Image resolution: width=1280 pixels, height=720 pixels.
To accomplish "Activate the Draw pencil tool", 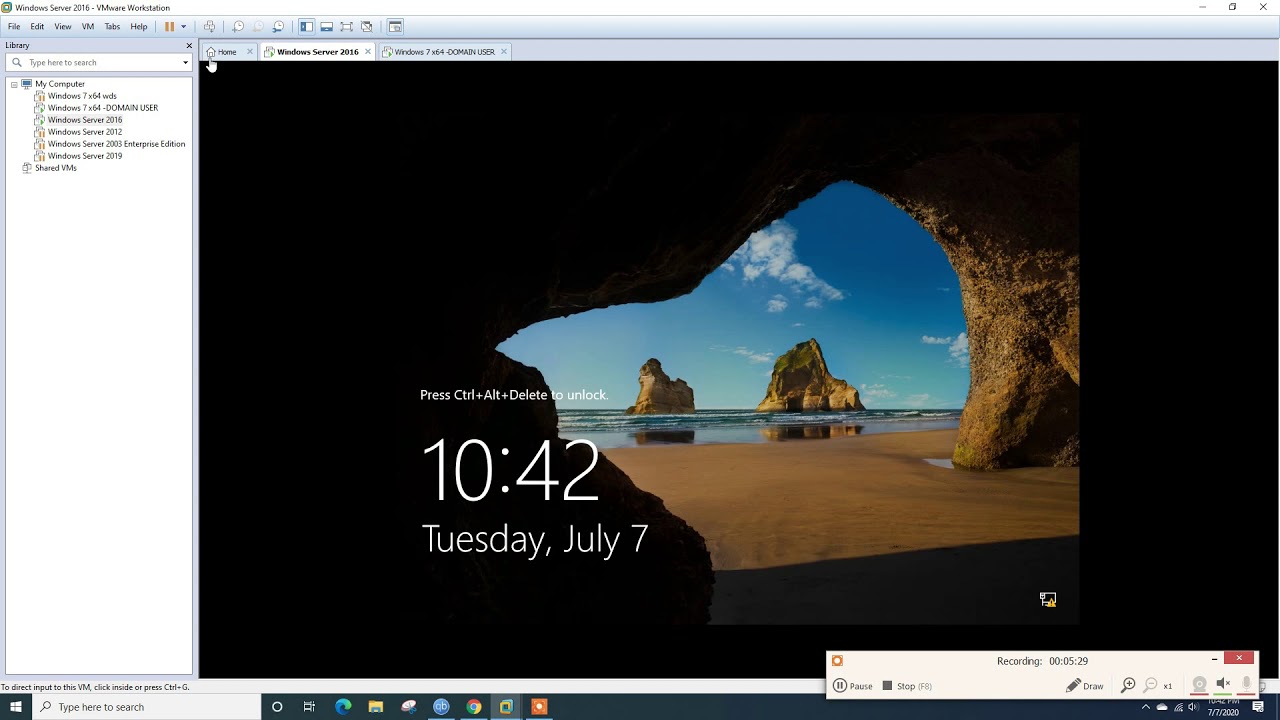I will [x=1085, y=686].
